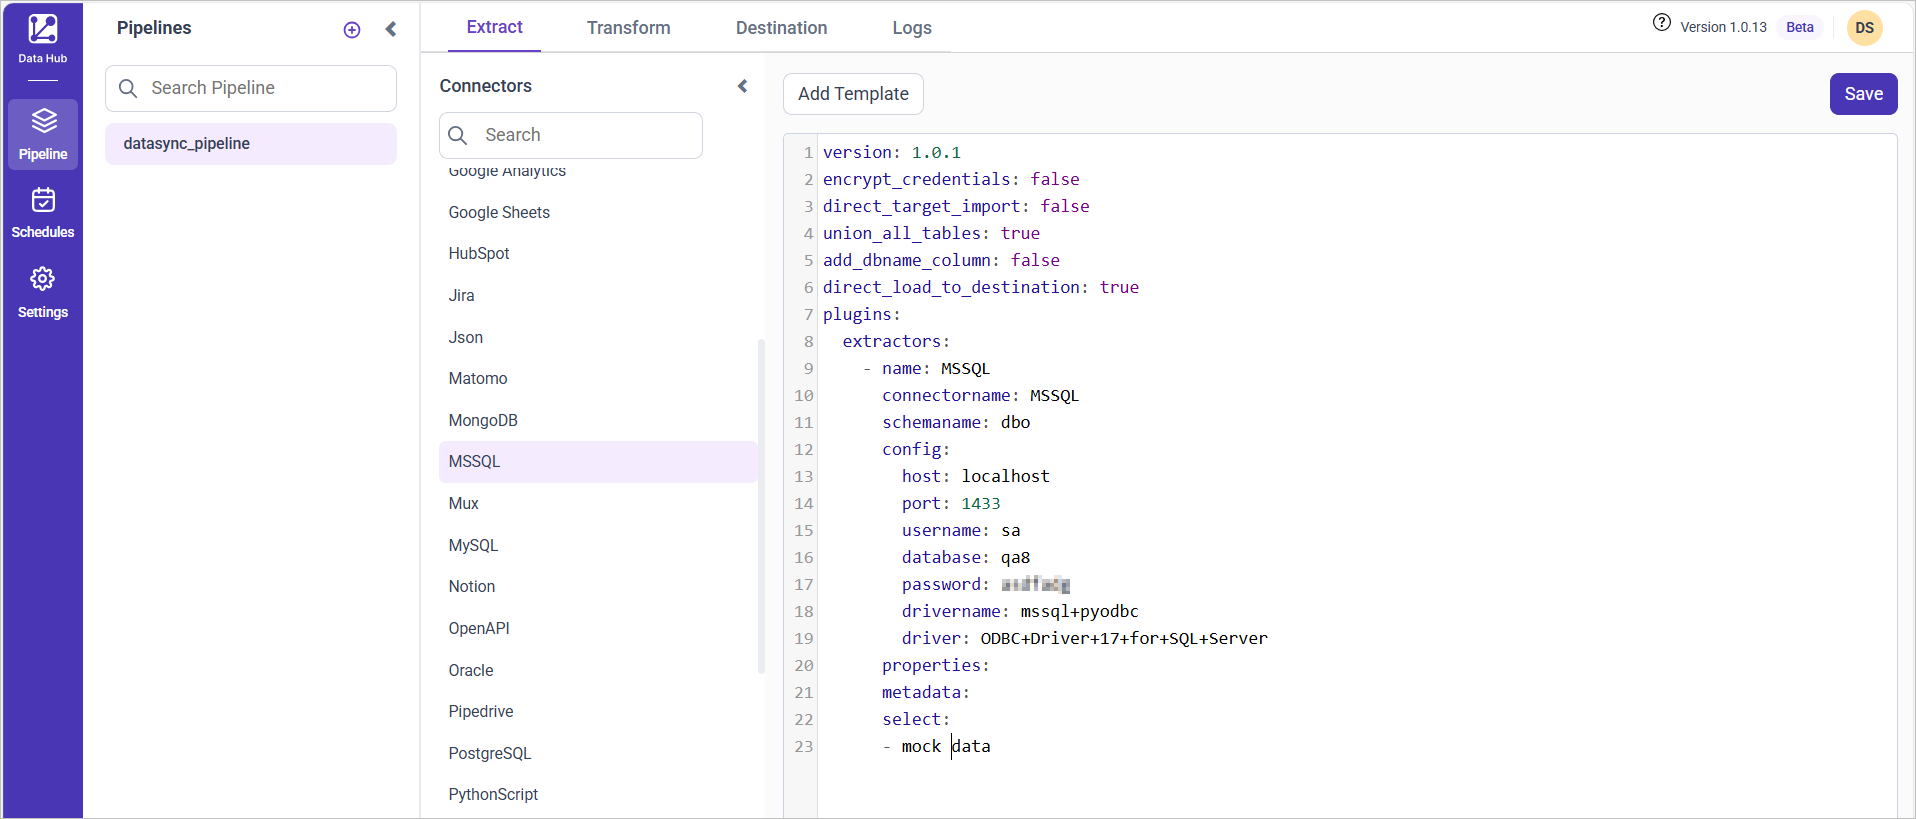The image size is (1916, 819).
Task: Click the 'schemaname: dbo' line
Action: (956, 423)
